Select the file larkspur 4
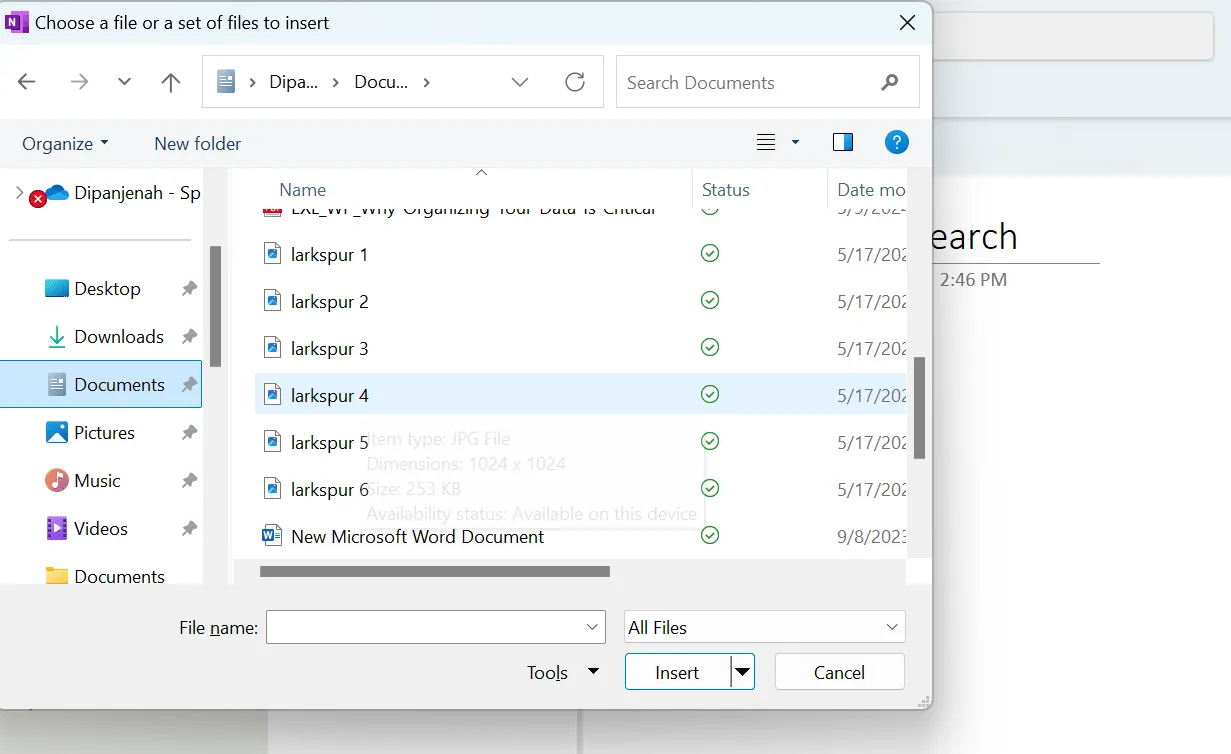 click(x=580, y=394)
